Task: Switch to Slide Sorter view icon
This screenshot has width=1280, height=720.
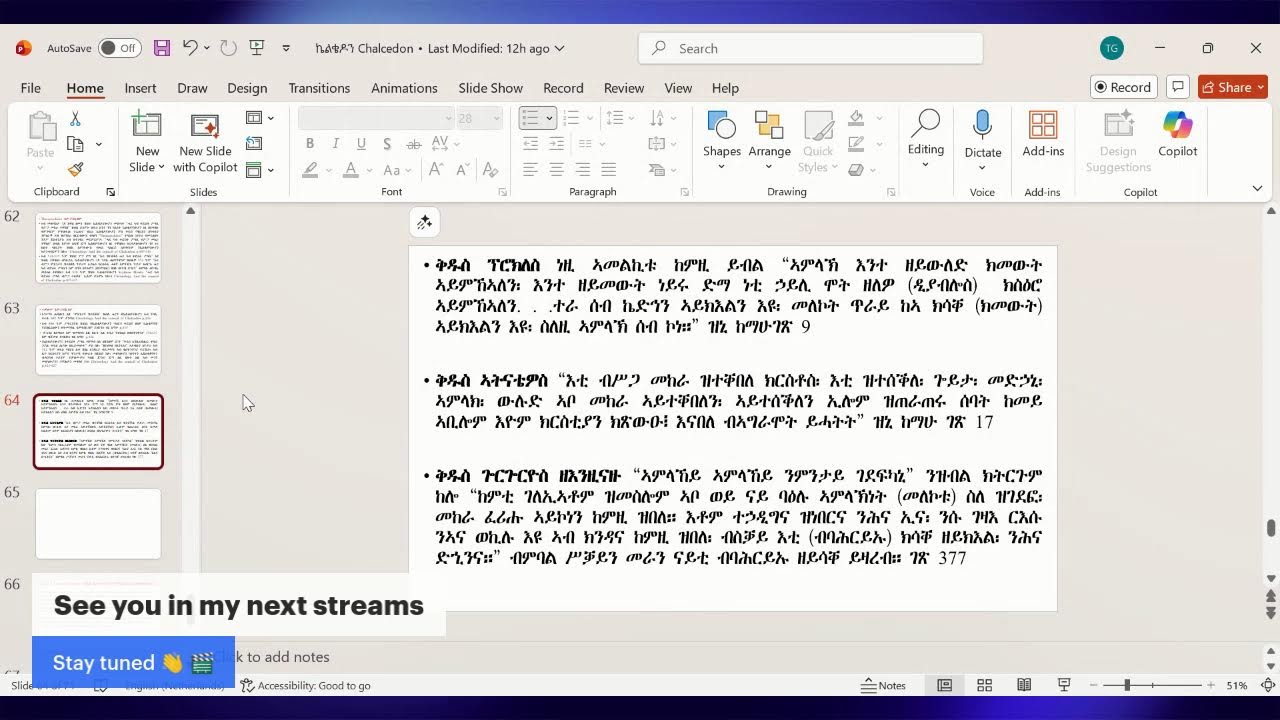Action: click(984, 685)
